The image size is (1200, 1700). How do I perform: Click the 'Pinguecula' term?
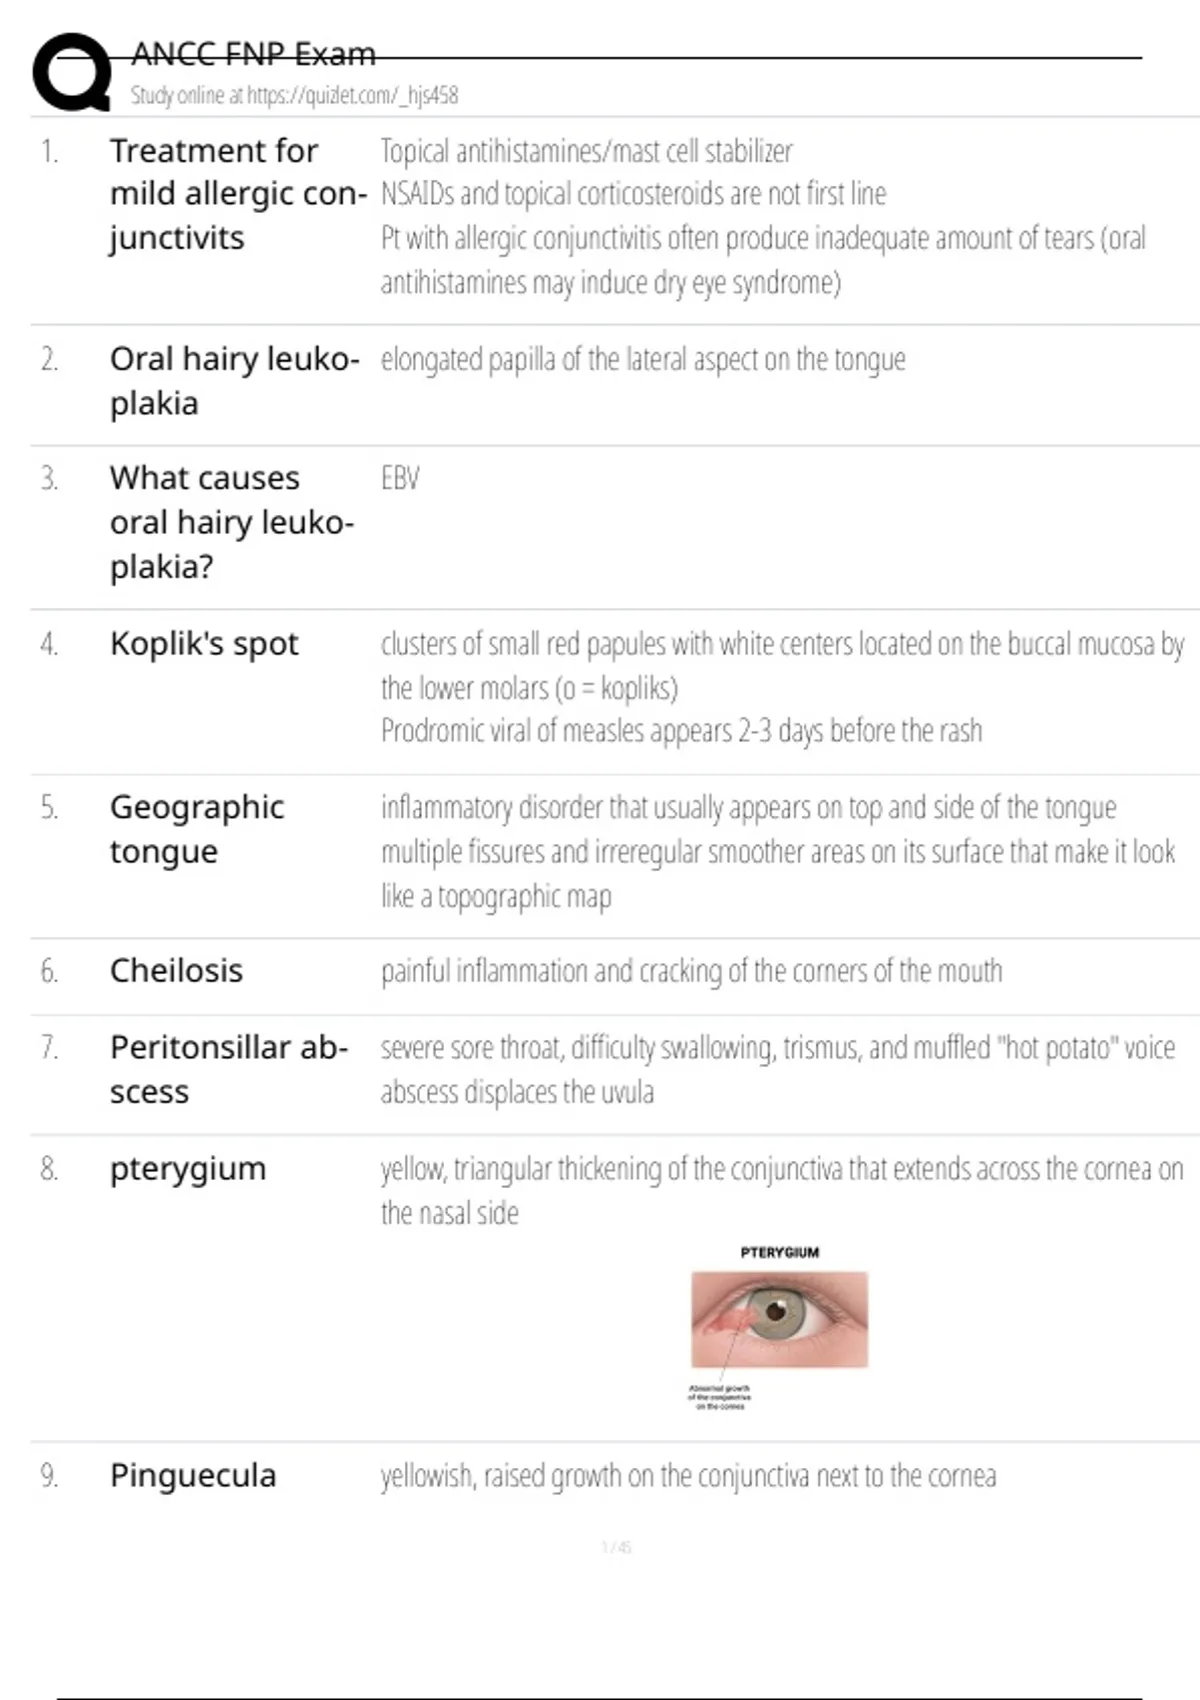193,1476
